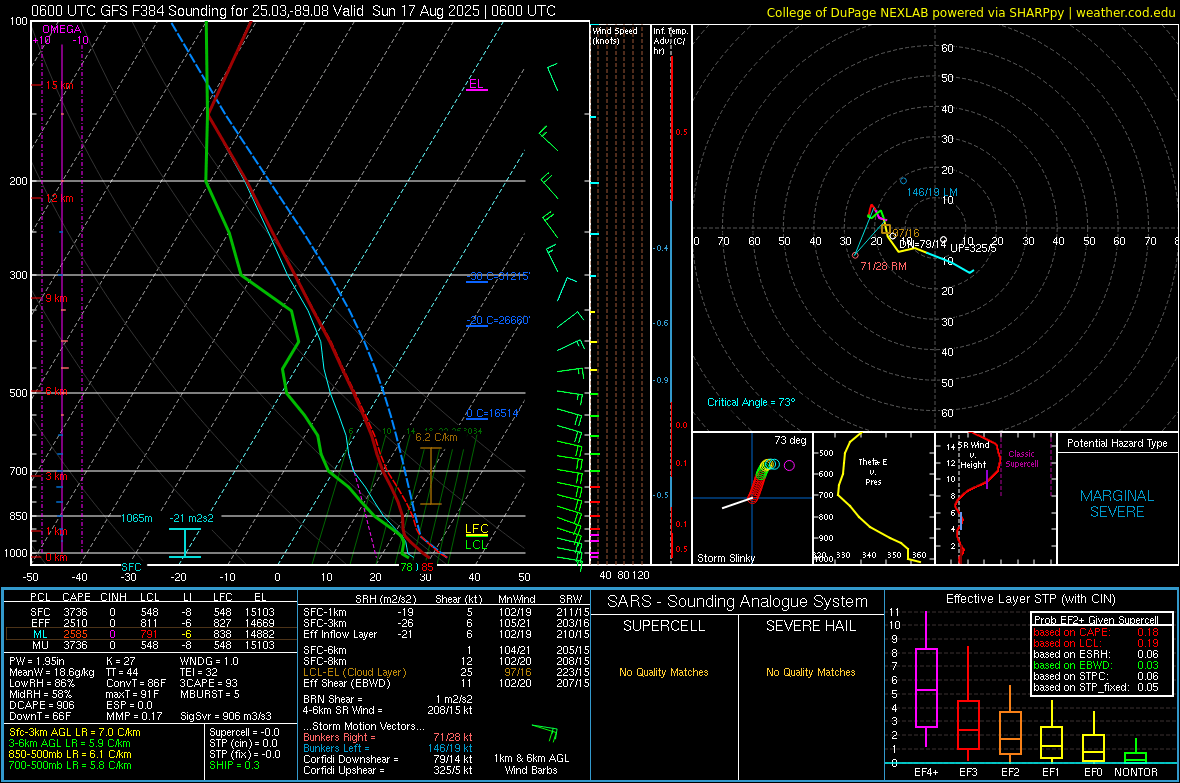Click the surface dewpoint value 78
The image size is (1180, 783).
(x=406, y=567)
